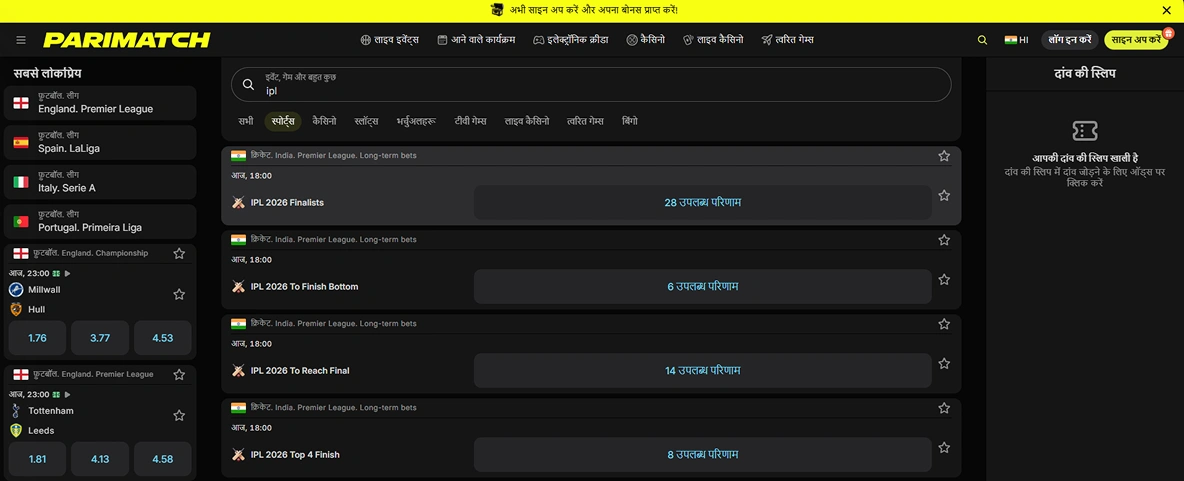Click the gift badge on signup button
This screenshot has height=481, width=1184.
[x=1168, y=32]
